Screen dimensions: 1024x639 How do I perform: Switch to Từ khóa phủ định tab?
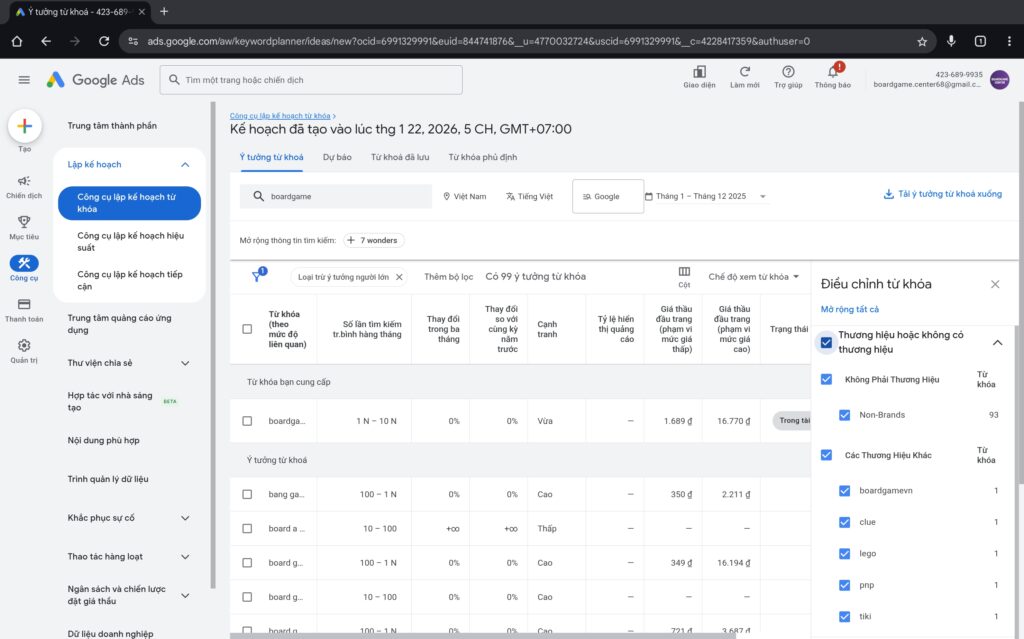482,157
